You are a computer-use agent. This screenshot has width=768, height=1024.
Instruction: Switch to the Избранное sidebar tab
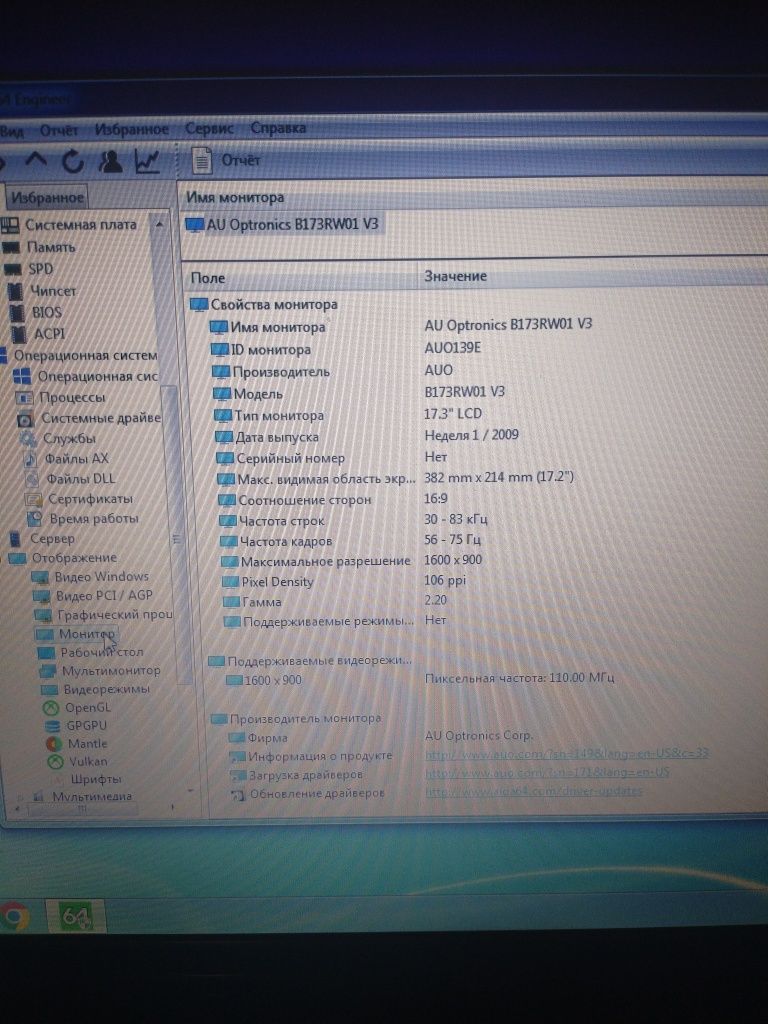tap(47, 197)
